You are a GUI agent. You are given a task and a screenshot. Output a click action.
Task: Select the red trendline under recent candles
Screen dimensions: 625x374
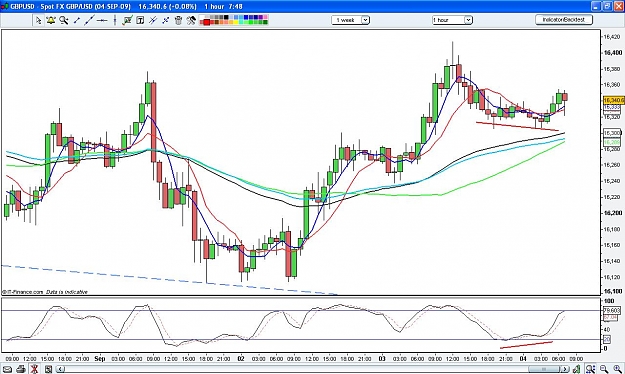[517, 126]
